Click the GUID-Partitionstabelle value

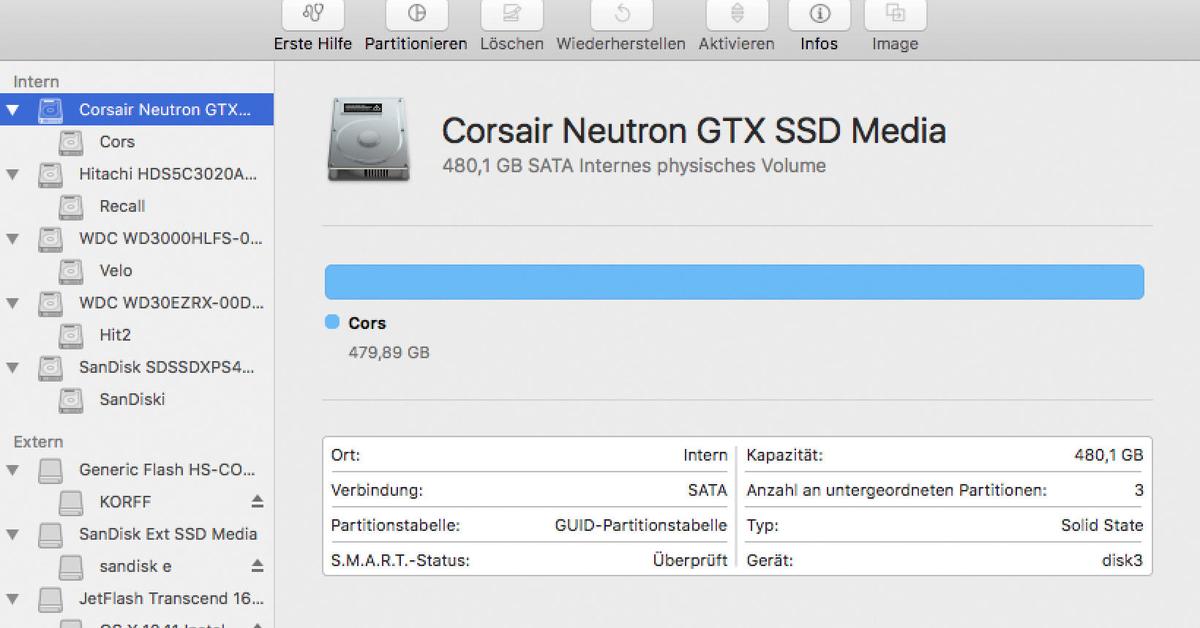coord(641,525)
